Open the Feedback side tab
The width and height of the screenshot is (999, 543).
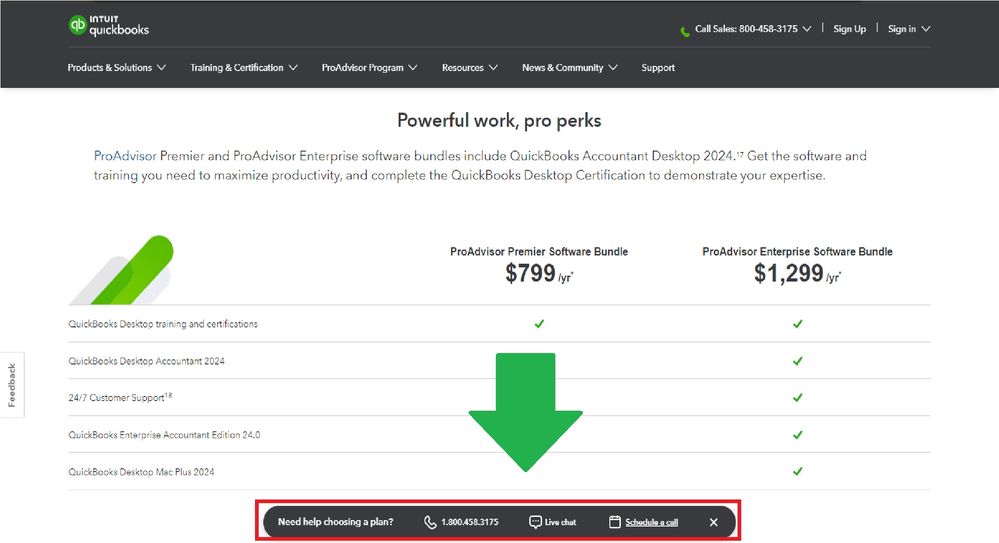tap(12, 385)
